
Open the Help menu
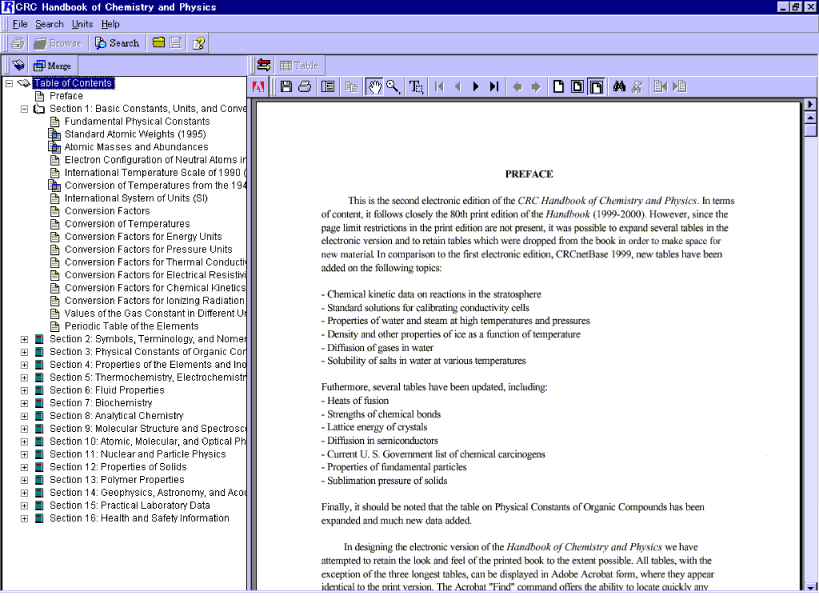point(110,24)
